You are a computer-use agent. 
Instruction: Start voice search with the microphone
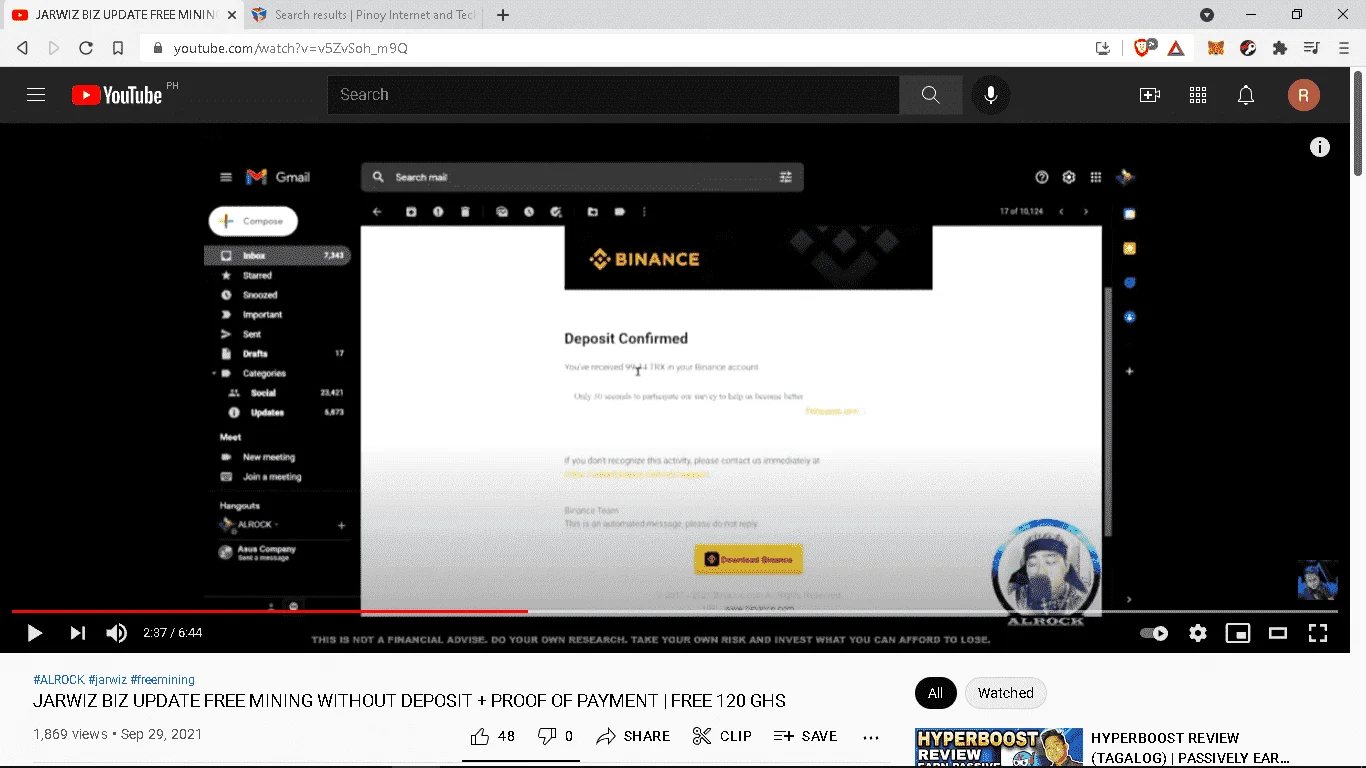991,95
